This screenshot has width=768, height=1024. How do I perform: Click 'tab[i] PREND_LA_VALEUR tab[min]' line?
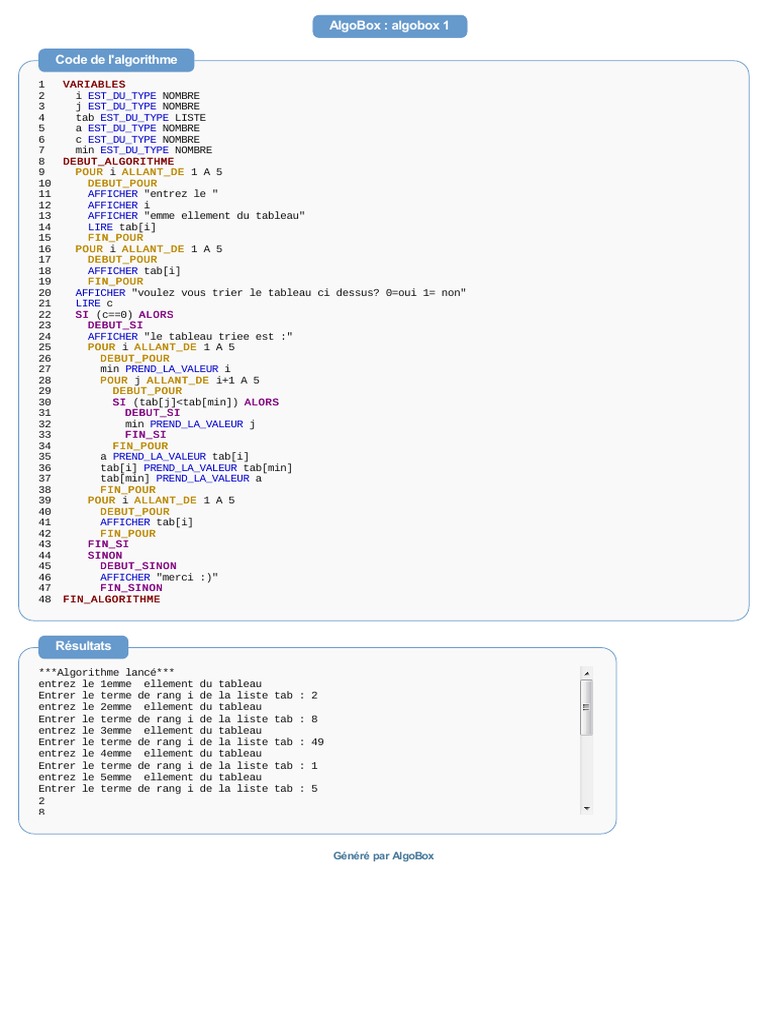(196, 468)
